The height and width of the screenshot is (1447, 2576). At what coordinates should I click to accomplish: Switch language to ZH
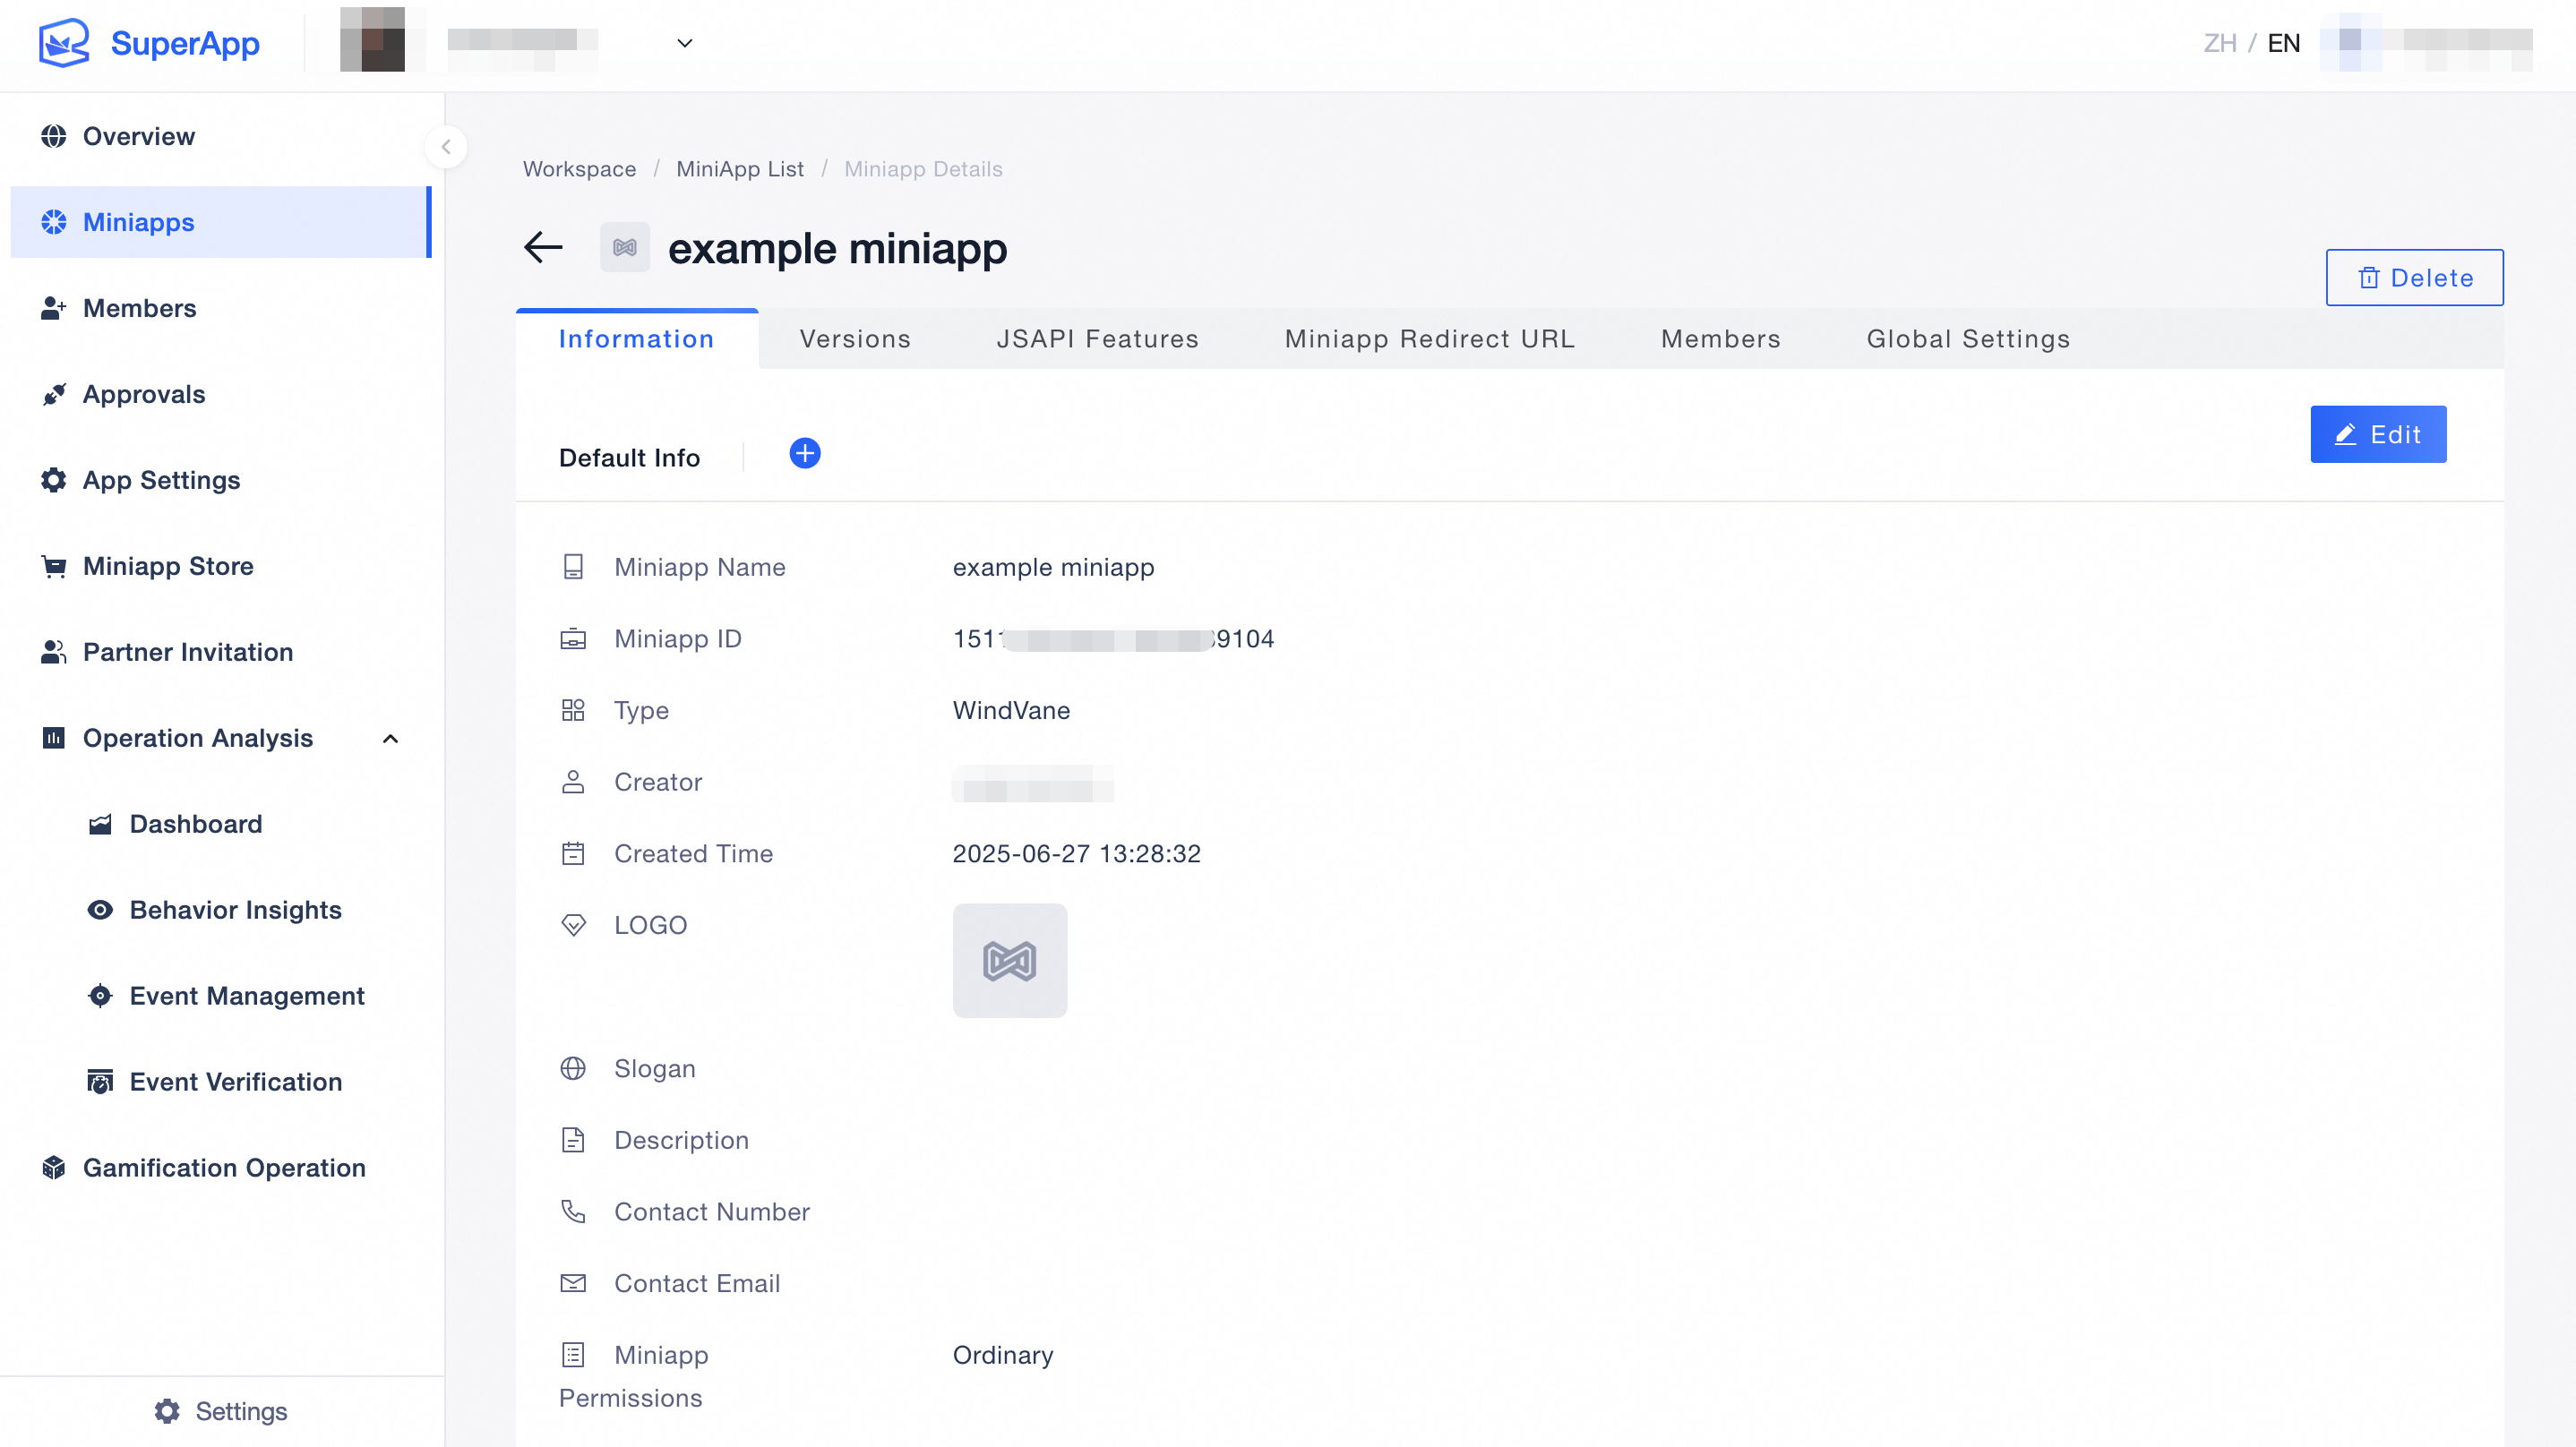pyautogui.click(x=2219, y=43)
